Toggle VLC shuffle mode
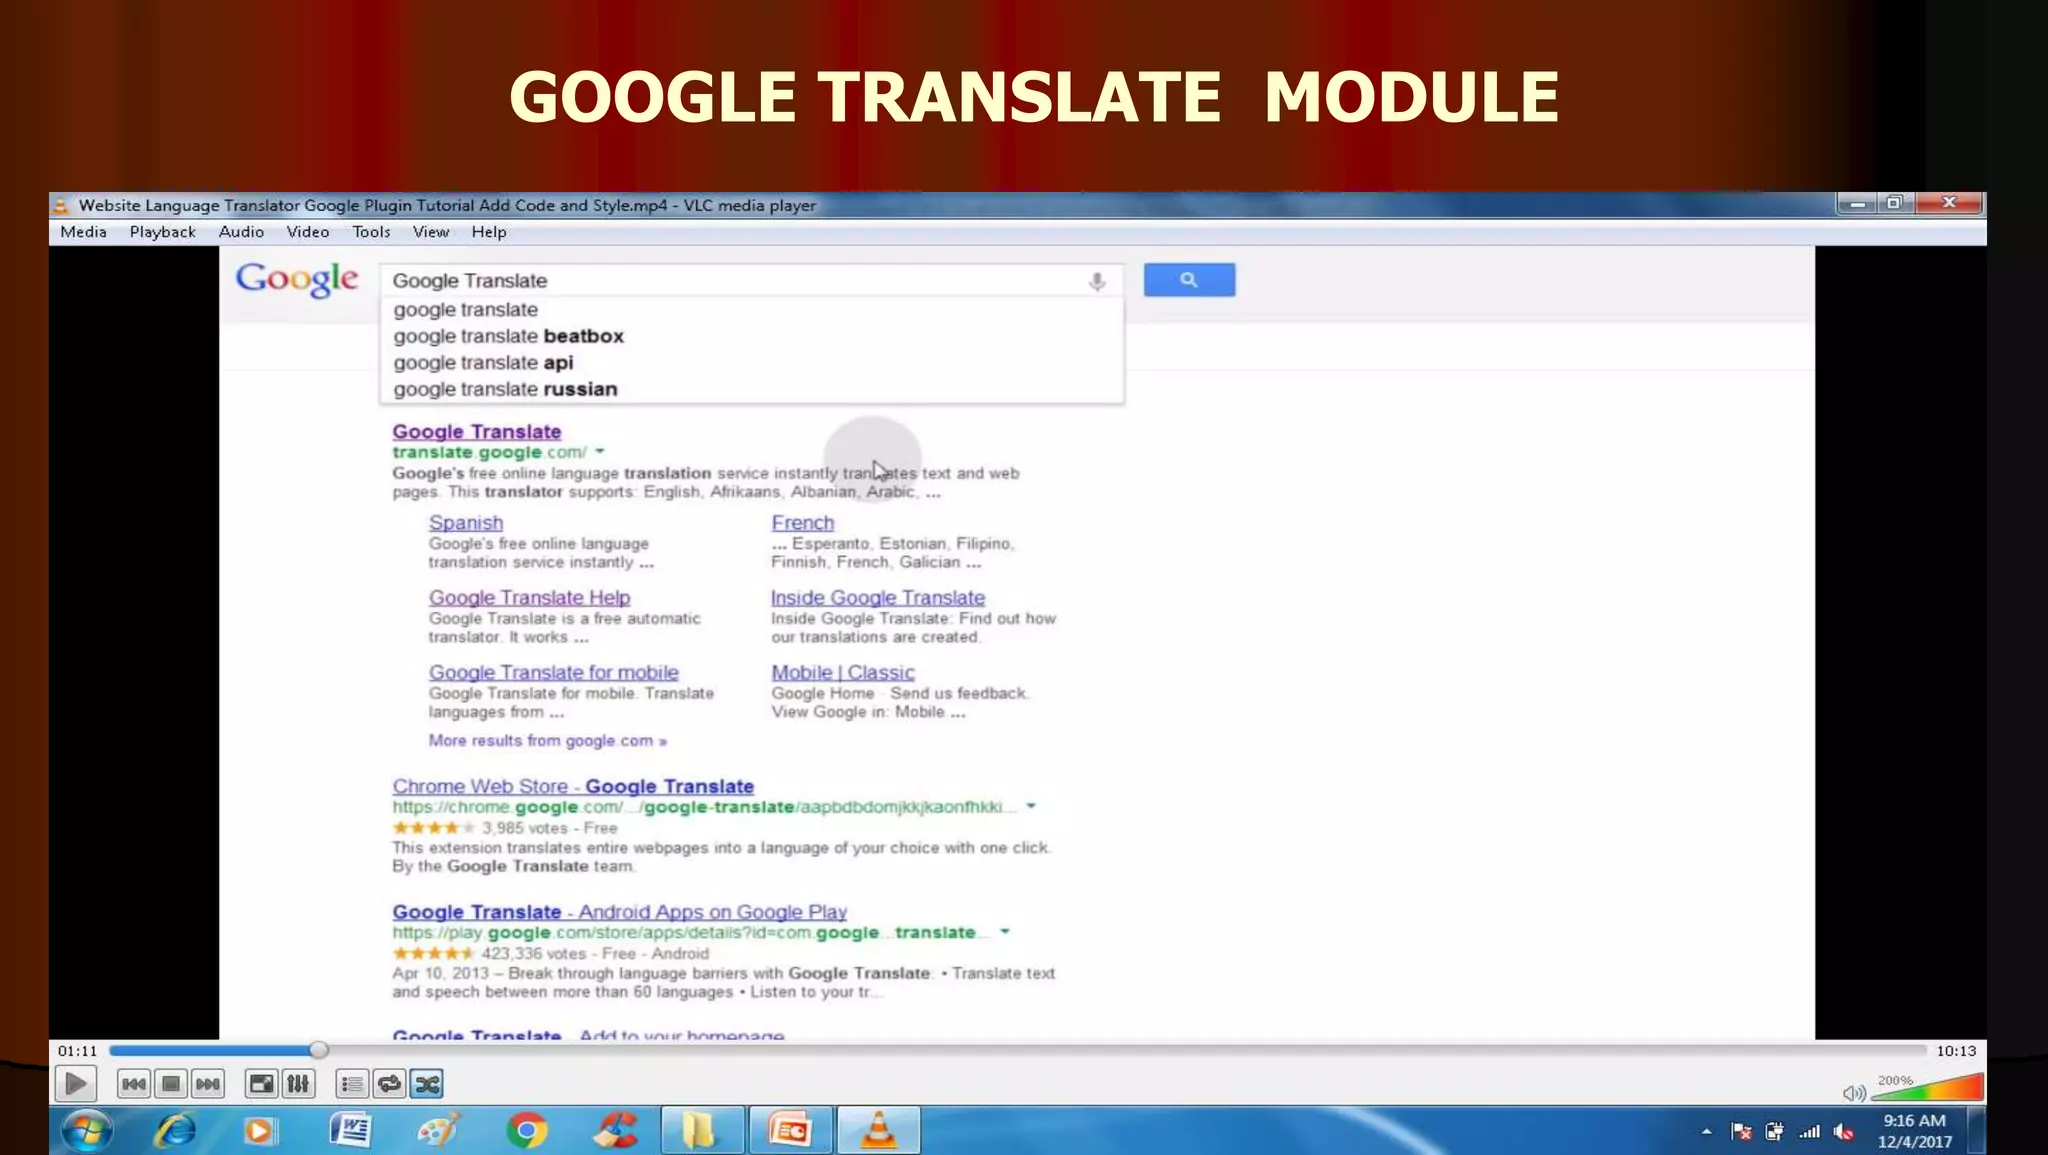The image size is (2048, 1155). tap(427, 1084)
